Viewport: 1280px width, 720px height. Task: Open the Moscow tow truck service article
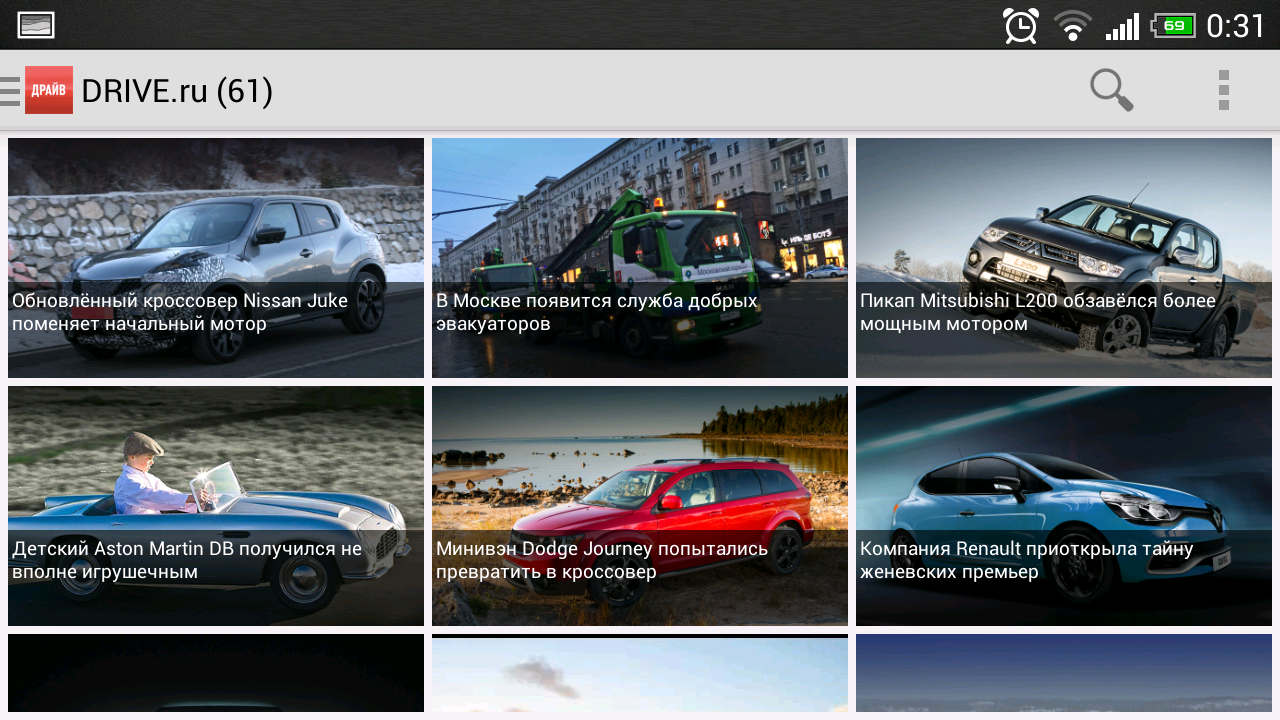pos(640,258)
